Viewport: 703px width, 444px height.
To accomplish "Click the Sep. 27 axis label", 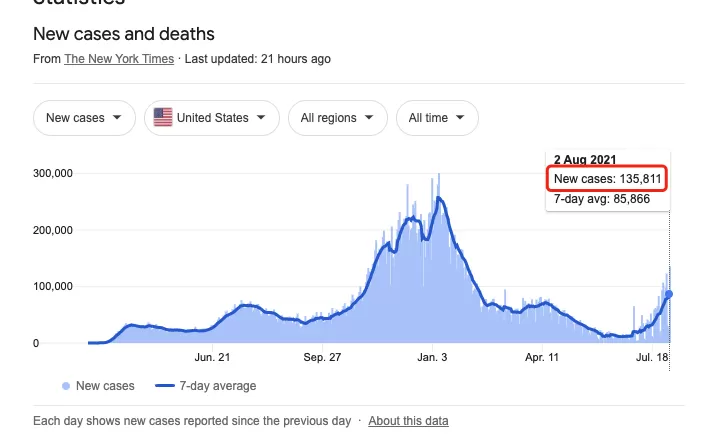I will (322, 357).
